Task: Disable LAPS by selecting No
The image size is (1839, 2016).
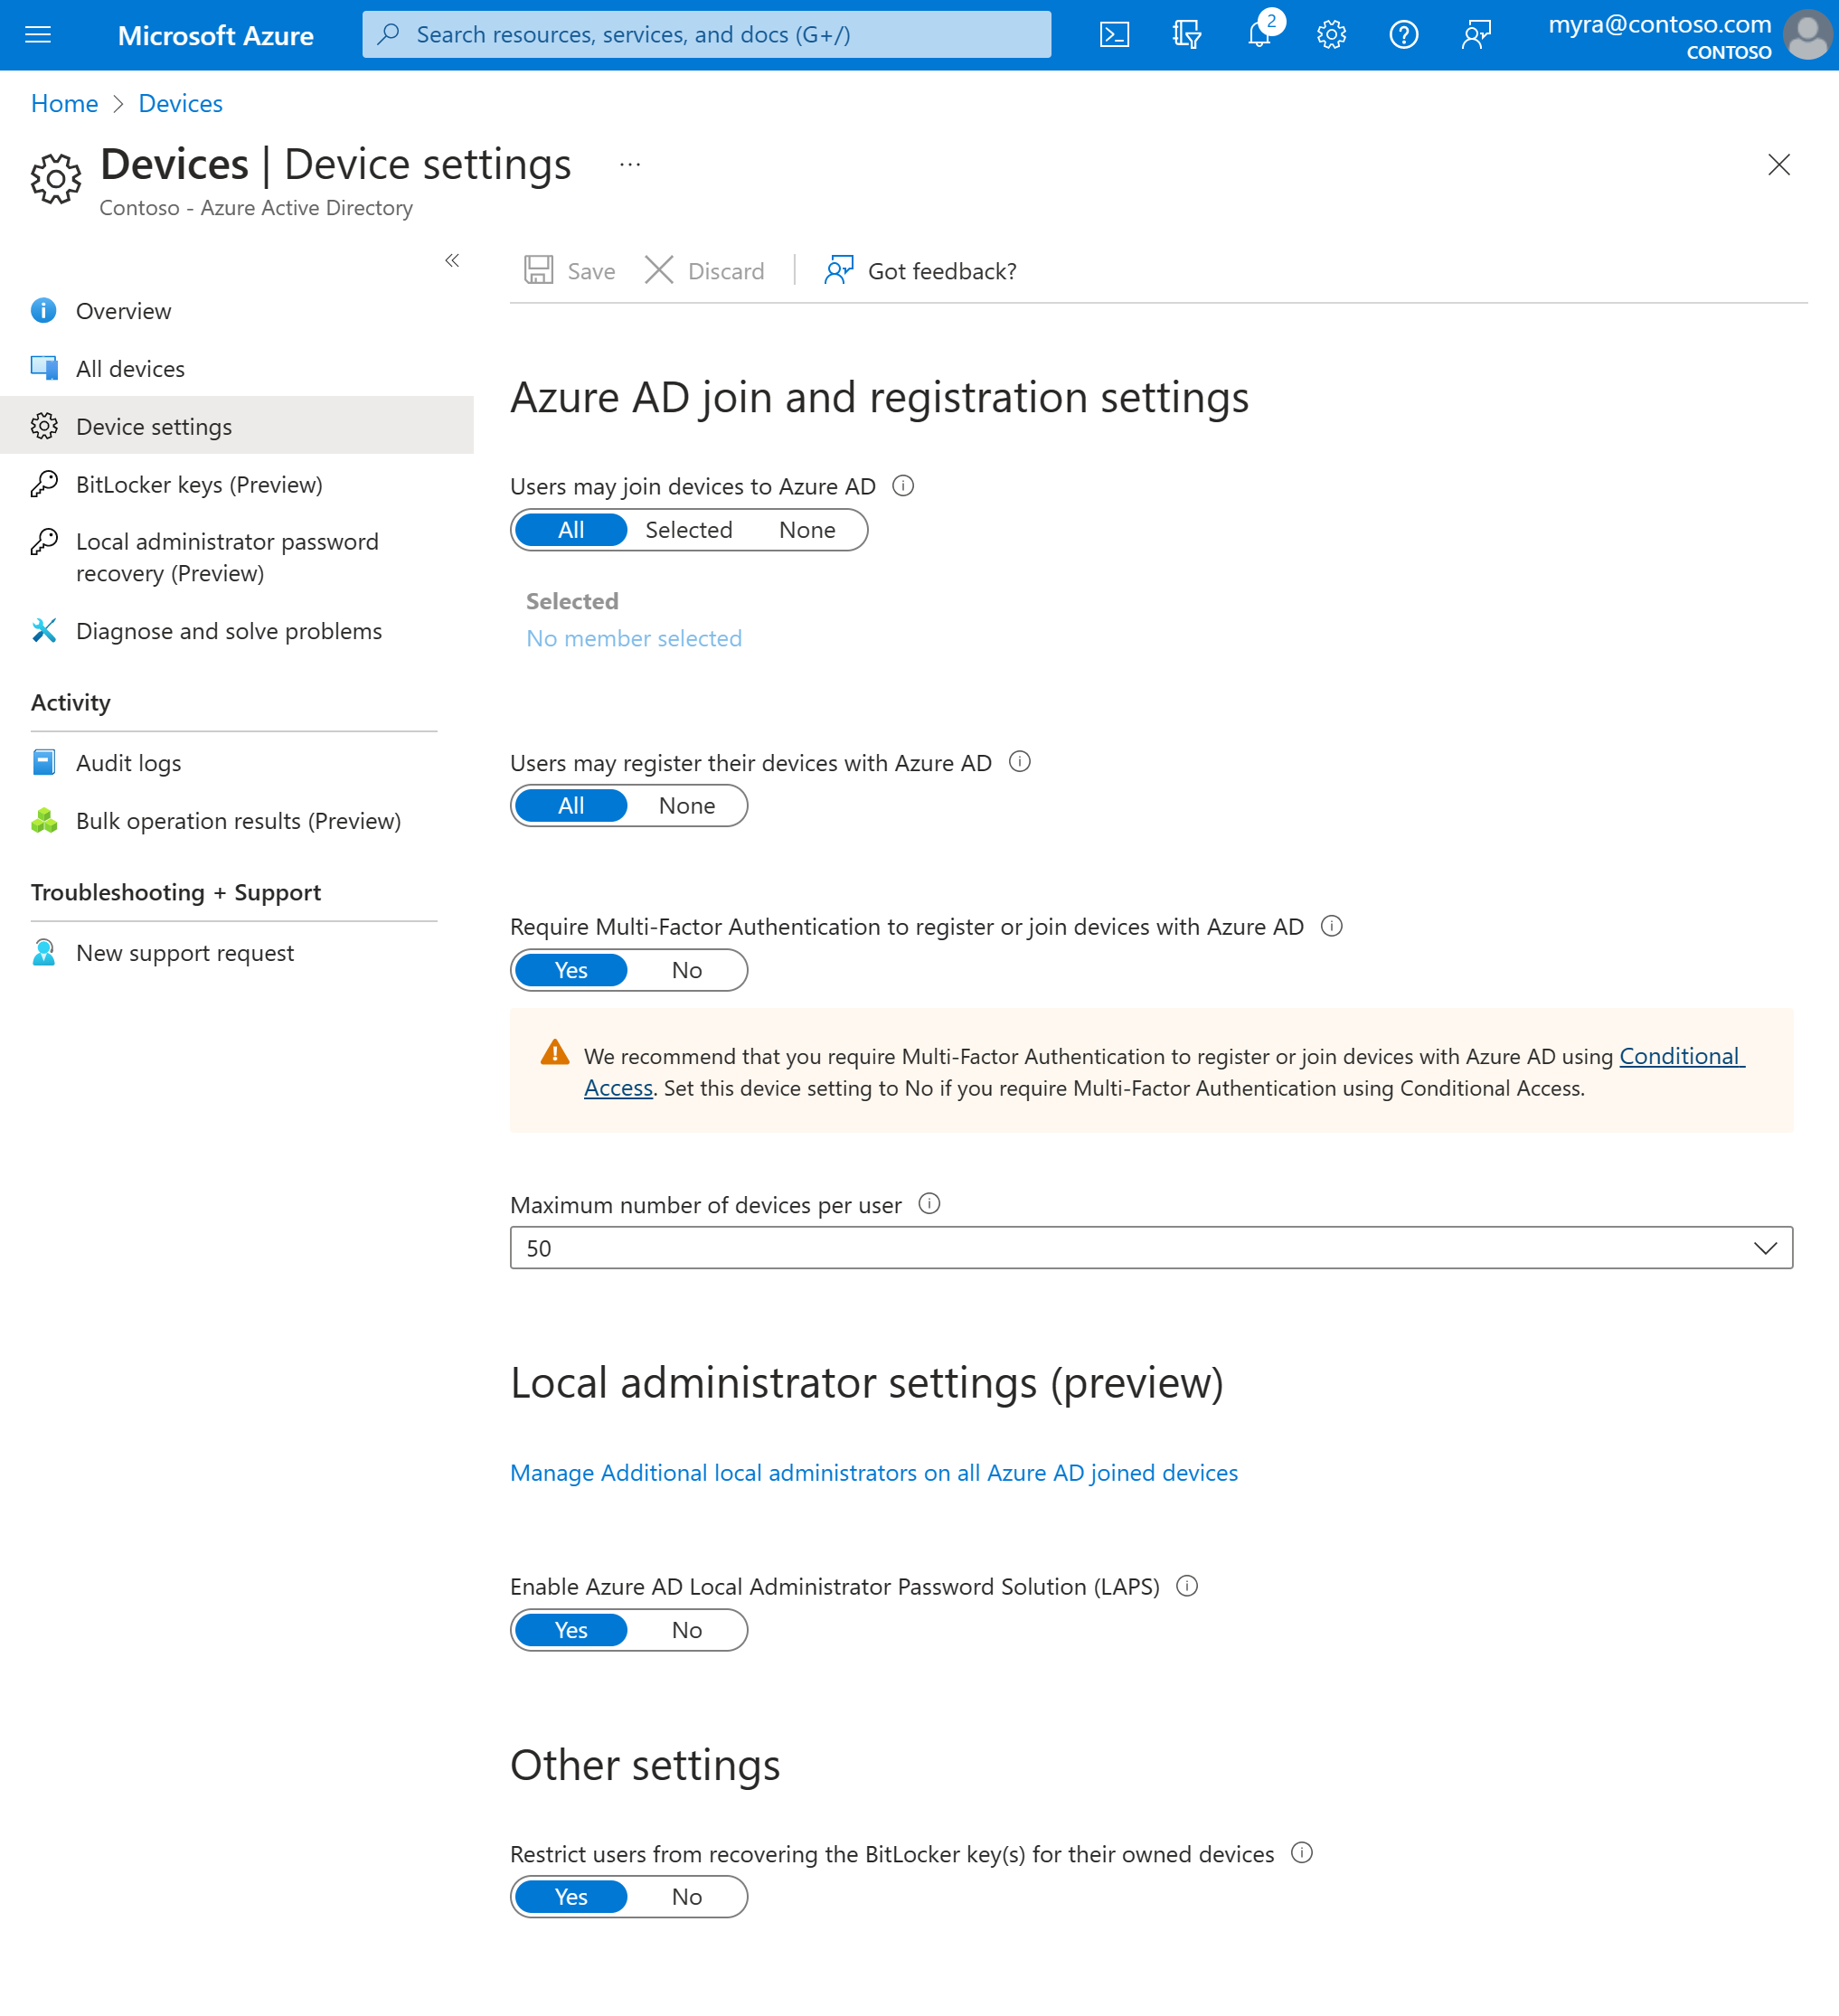Action: point(686,1630)
